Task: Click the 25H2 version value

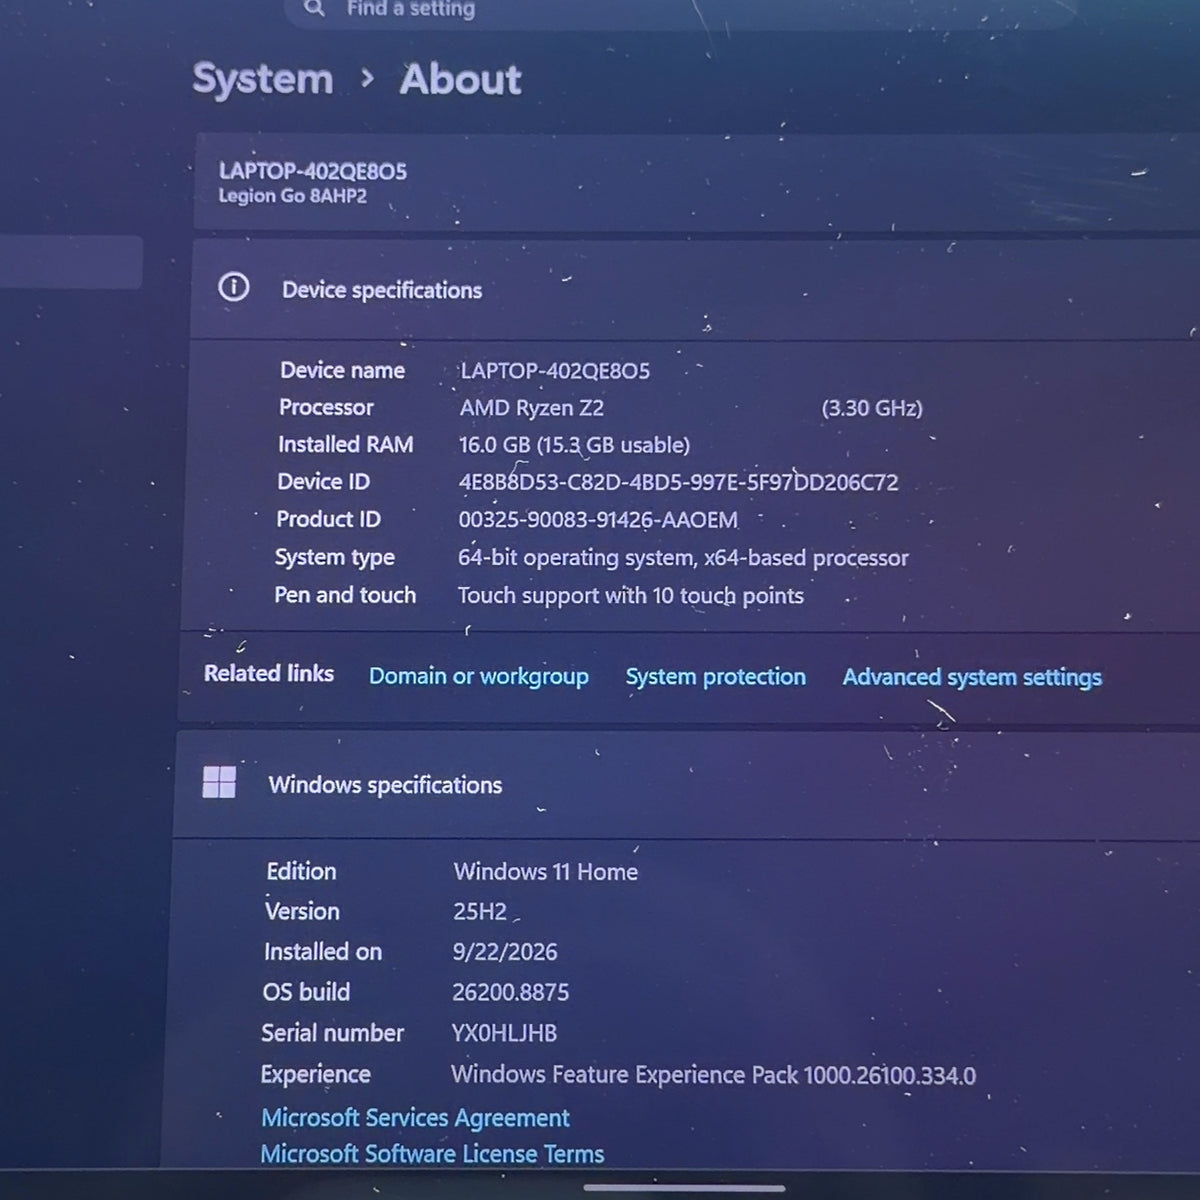Action: [480, 912]
